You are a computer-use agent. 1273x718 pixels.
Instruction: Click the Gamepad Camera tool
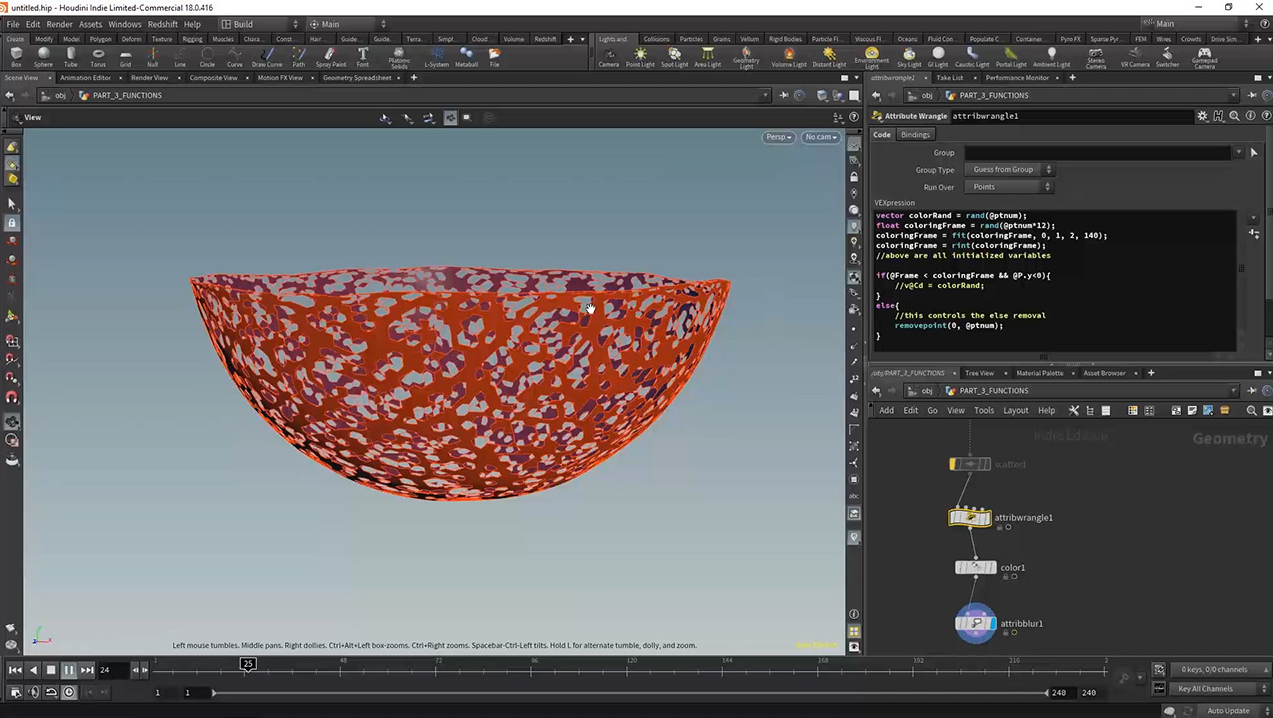[x=1204, y=58]
